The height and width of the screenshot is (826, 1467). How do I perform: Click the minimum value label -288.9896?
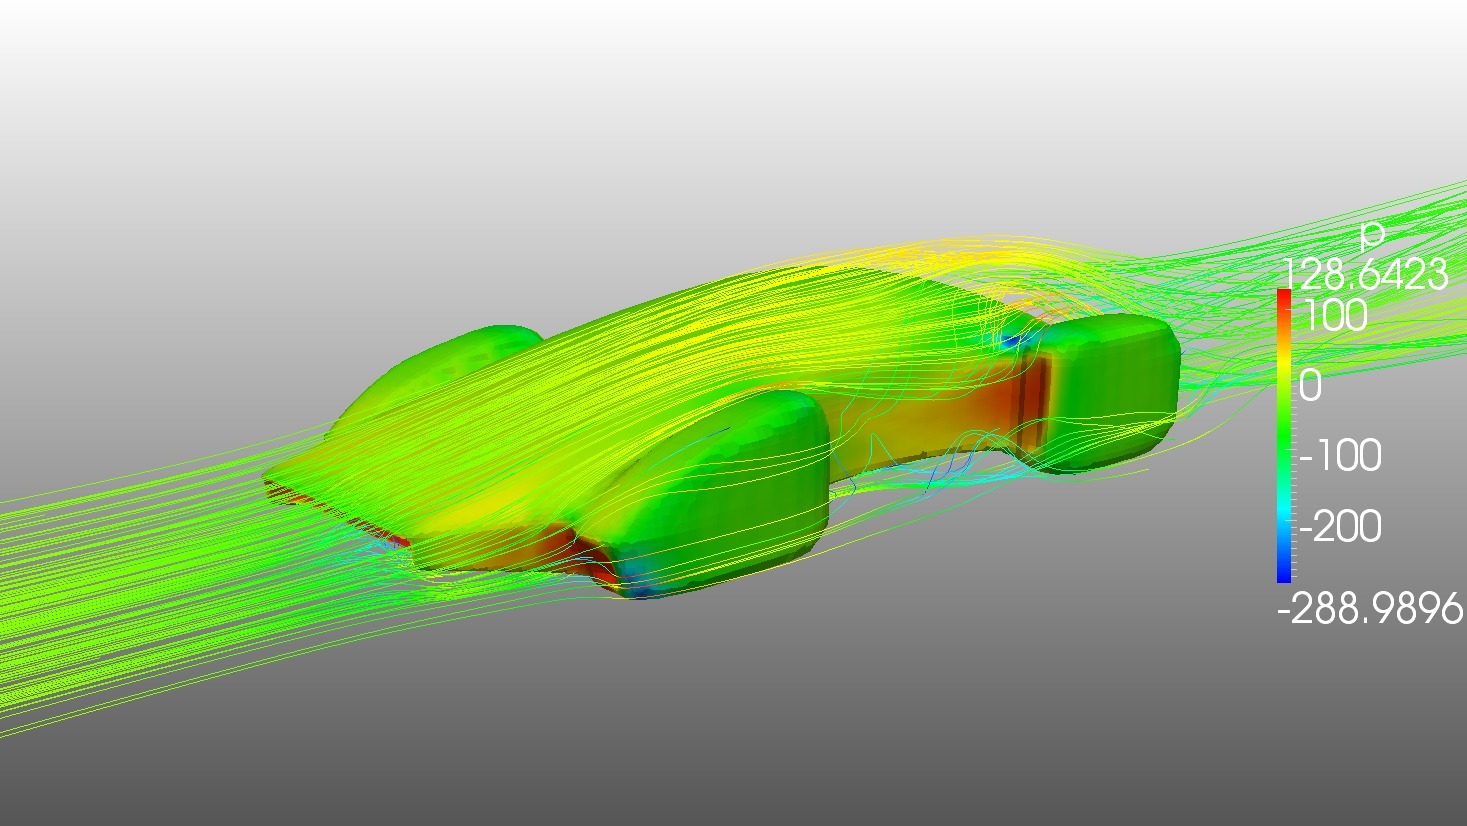1371,607
